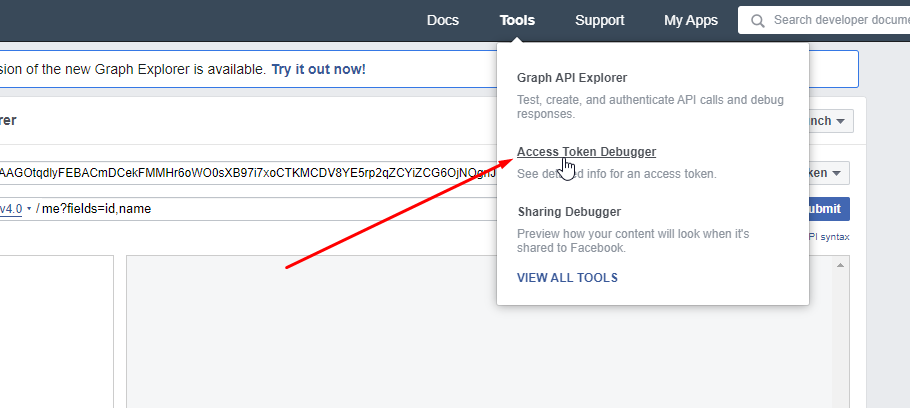This screenshot has height=408, width=910.
Task: Follow the Try it out now link
Action: point(319,70)
